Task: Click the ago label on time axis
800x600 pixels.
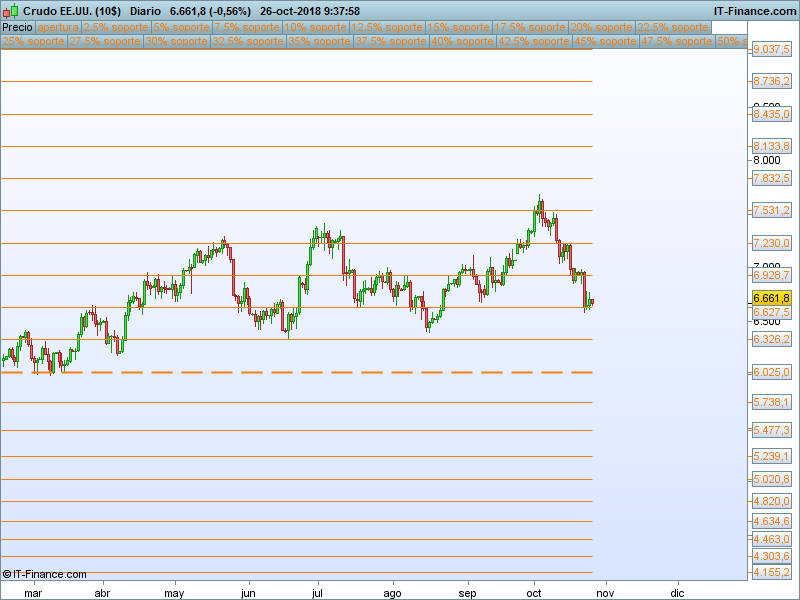Action: pos(392,593)
